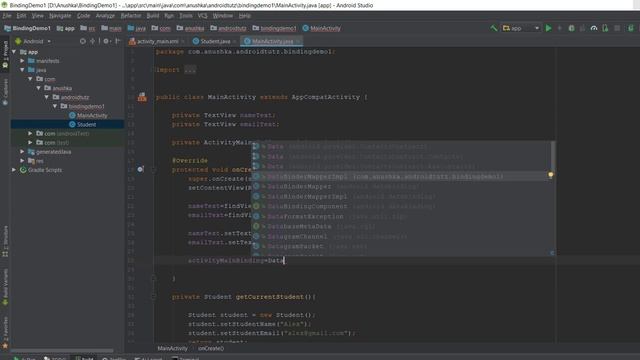Run the app with the green play button
Viewport: 640px width, 360px height.
tap(549, 28)
